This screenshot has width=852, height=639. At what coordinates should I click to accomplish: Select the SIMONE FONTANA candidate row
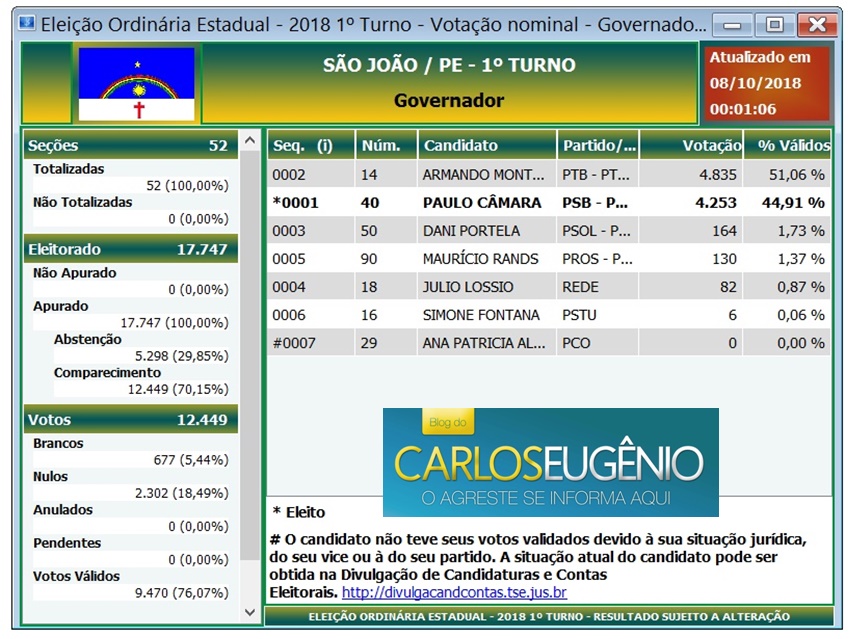(x=549, y=315)
